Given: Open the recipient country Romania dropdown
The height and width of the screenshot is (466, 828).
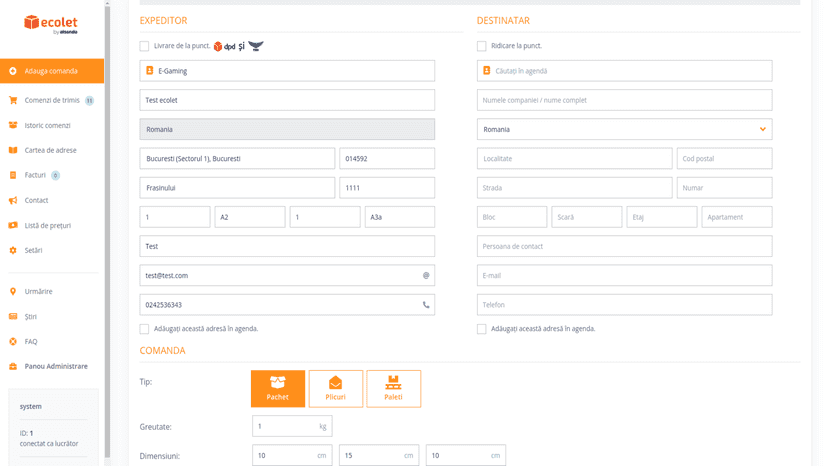Looking at the screenshot, I should [624, 129].
